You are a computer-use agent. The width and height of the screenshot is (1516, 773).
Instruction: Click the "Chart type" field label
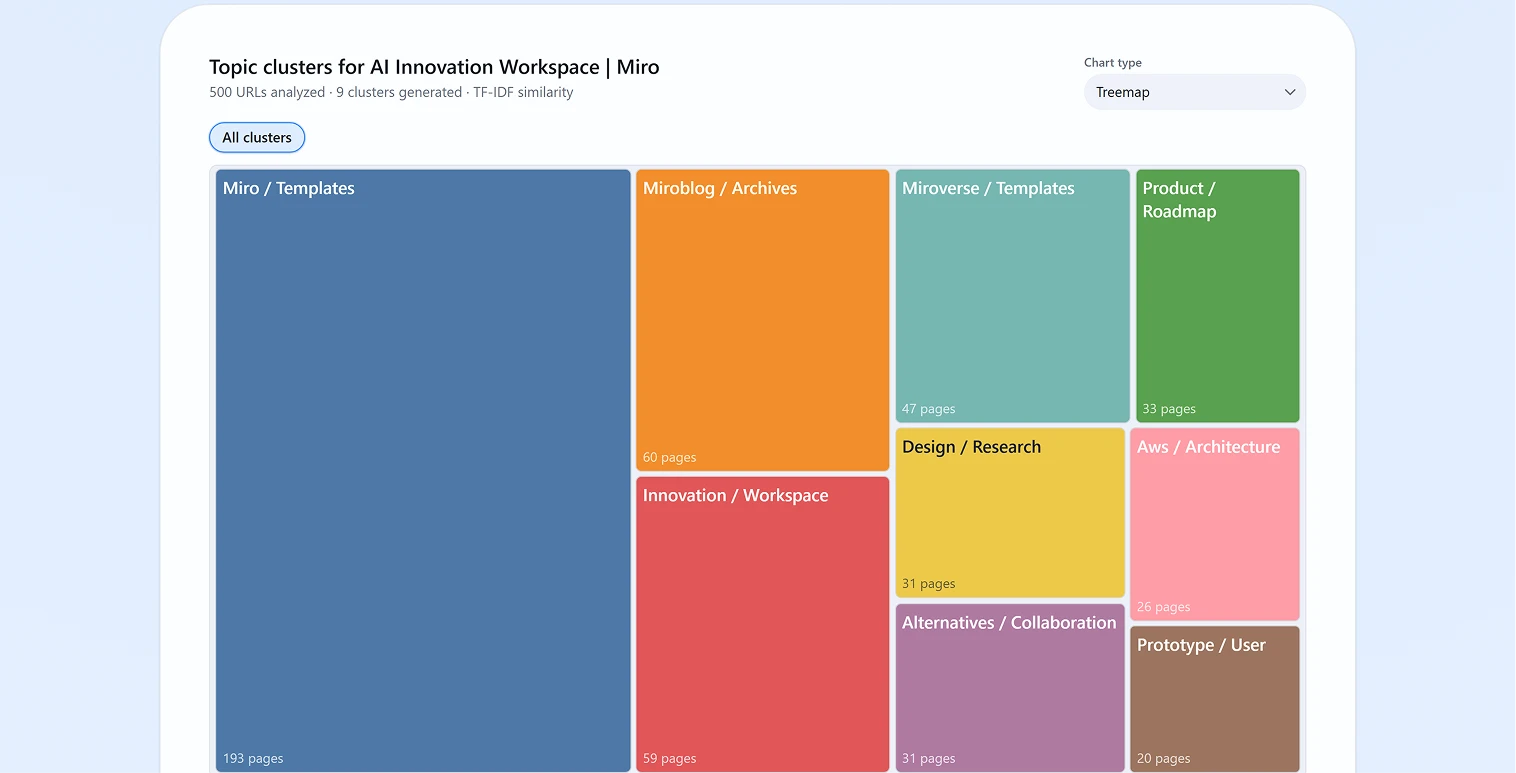pos(1113,62)
